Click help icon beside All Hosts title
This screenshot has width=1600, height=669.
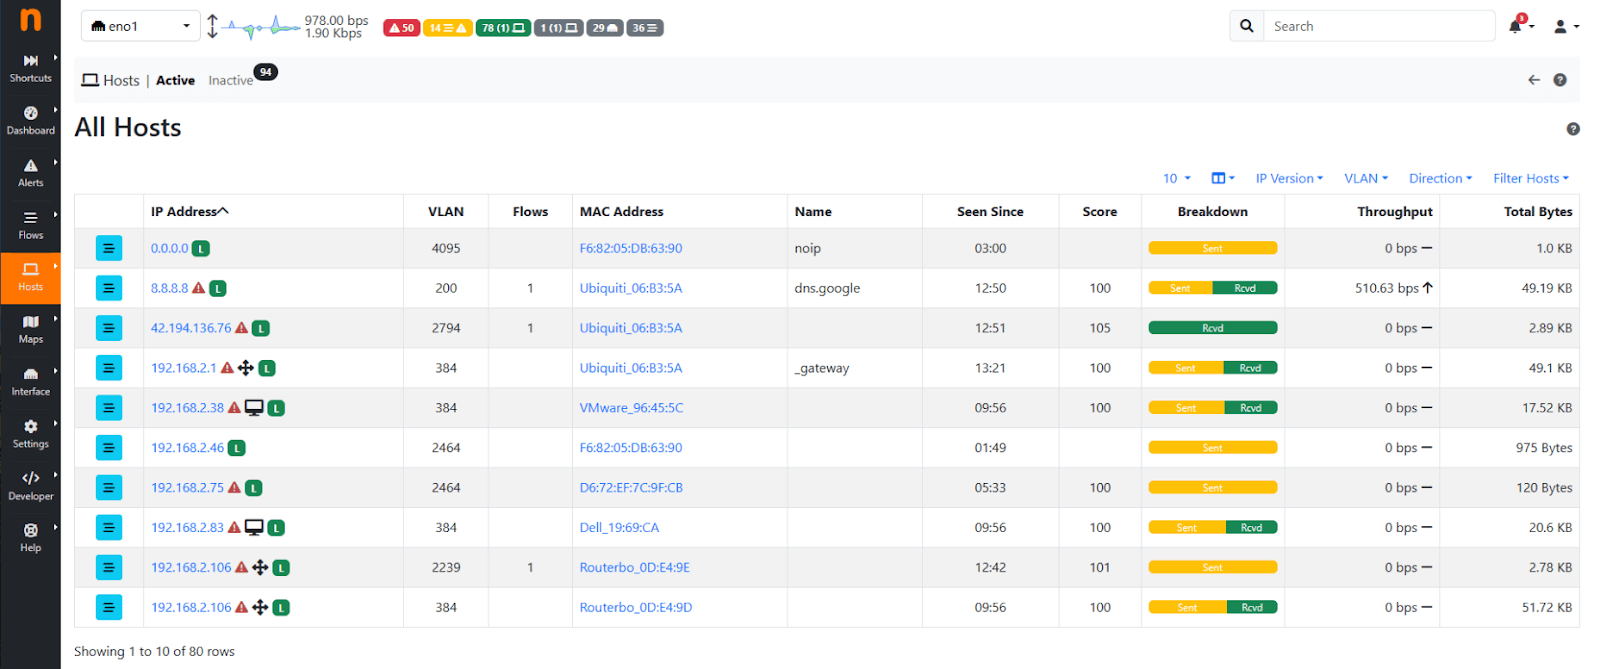click(1572, 129)
